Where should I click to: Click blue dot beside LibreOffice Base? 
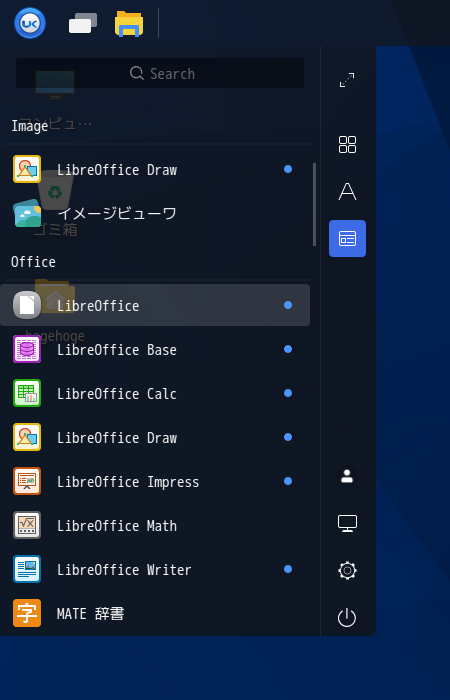pyautogui.click(x=288, y=349)
